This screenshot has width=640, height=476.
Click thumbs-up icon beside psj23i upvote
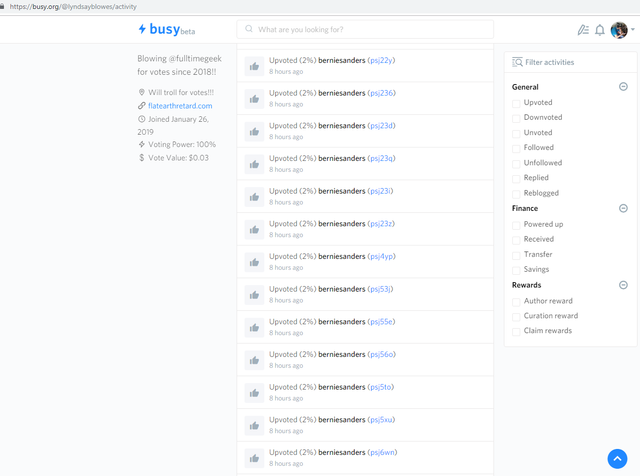pyautogui.click(x=254, y=197)
